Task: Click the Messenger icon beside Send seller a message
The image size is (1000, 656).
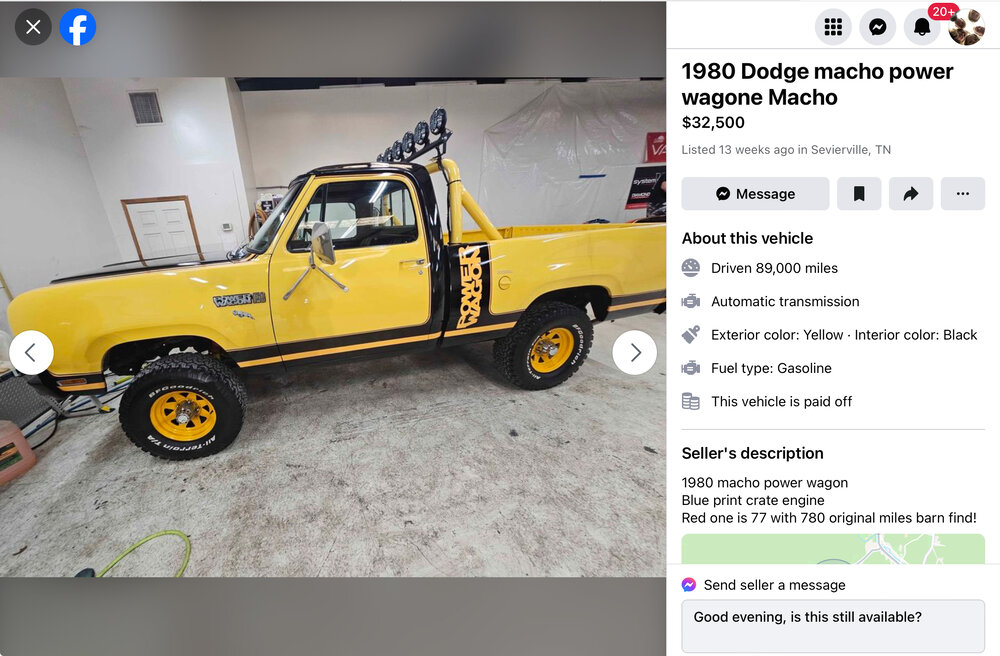Action: coord(689,585)
